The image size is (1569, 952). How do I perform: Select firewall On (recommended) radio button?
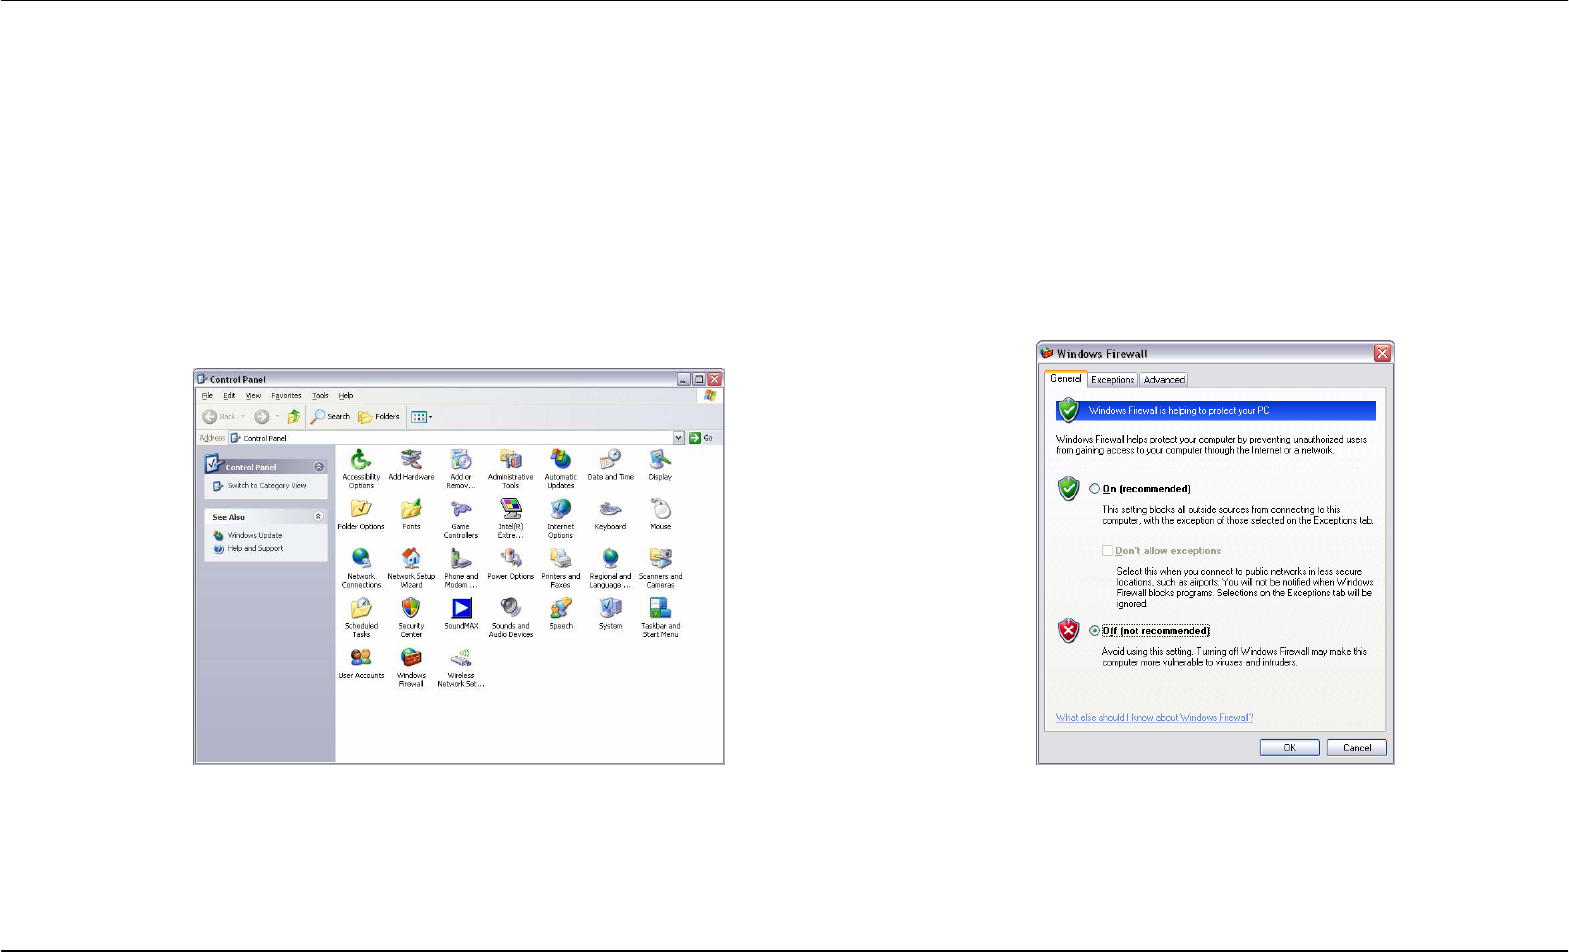1095,489
